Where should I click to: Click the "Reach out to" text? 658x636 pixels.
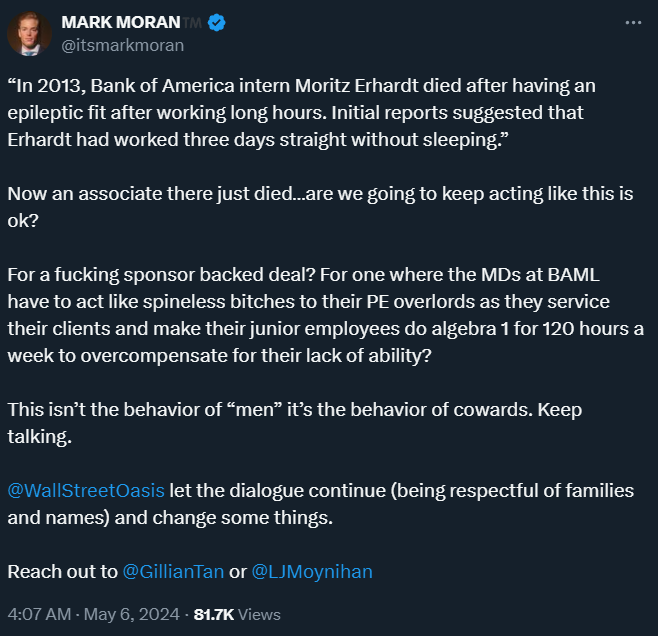tap(62, 572)
